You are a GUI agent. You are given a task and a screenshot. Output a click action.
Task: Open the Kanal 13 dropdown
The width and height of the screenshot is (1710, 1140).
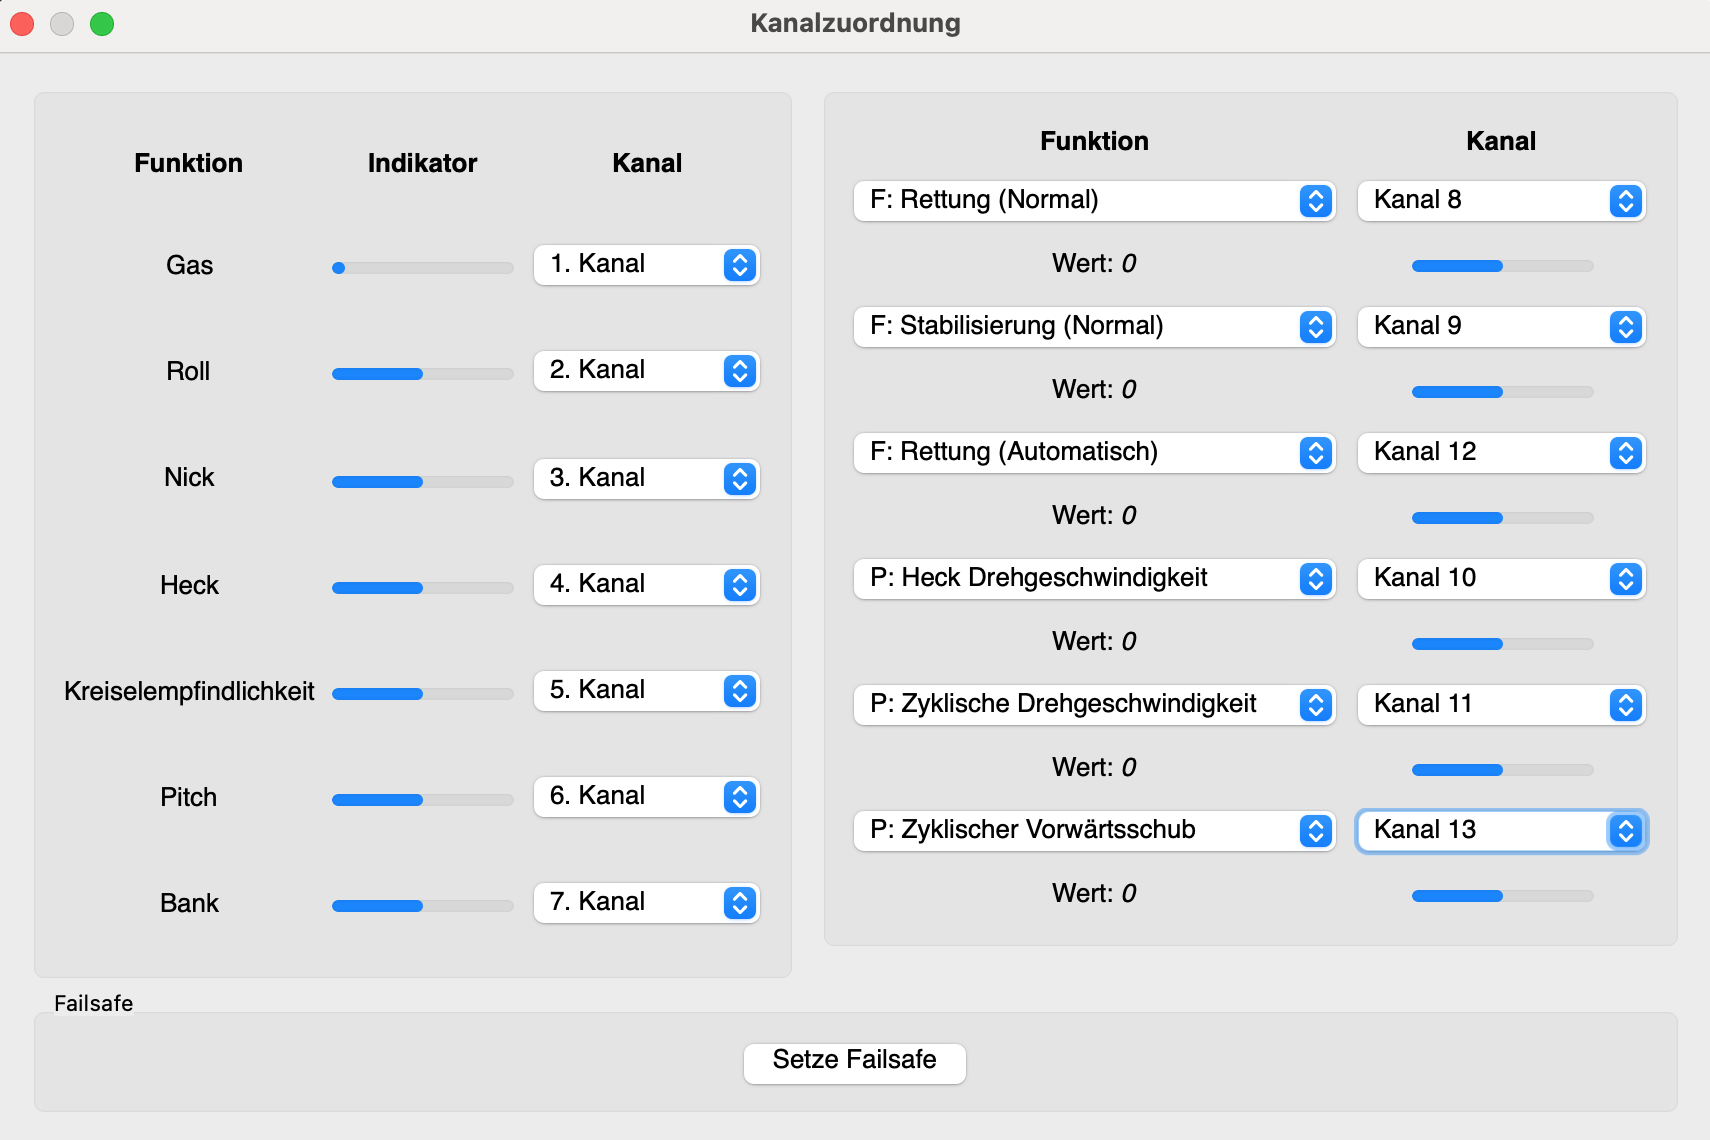pyautogui.click(x=1500, y=831)
